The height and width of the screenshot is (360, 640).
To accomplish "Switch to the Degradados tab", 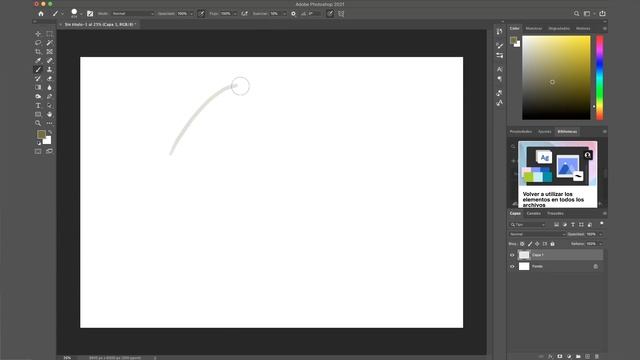I will [559, 29].
